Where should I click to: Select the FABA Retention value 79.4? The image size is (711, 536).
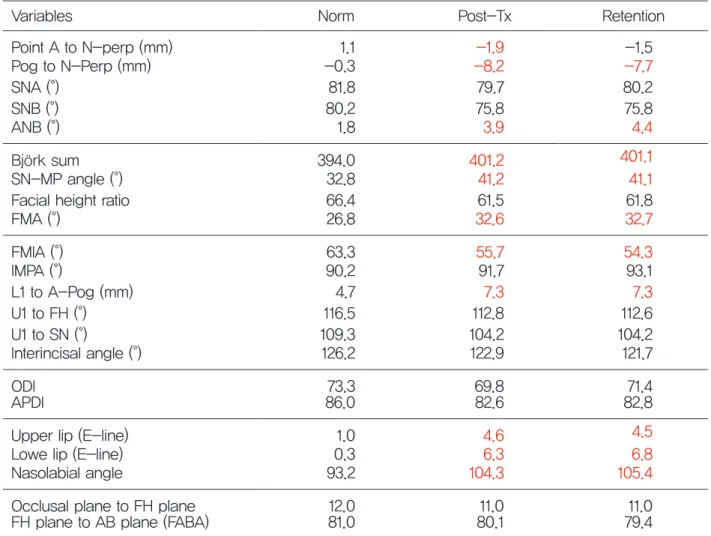tap(638, 522)
